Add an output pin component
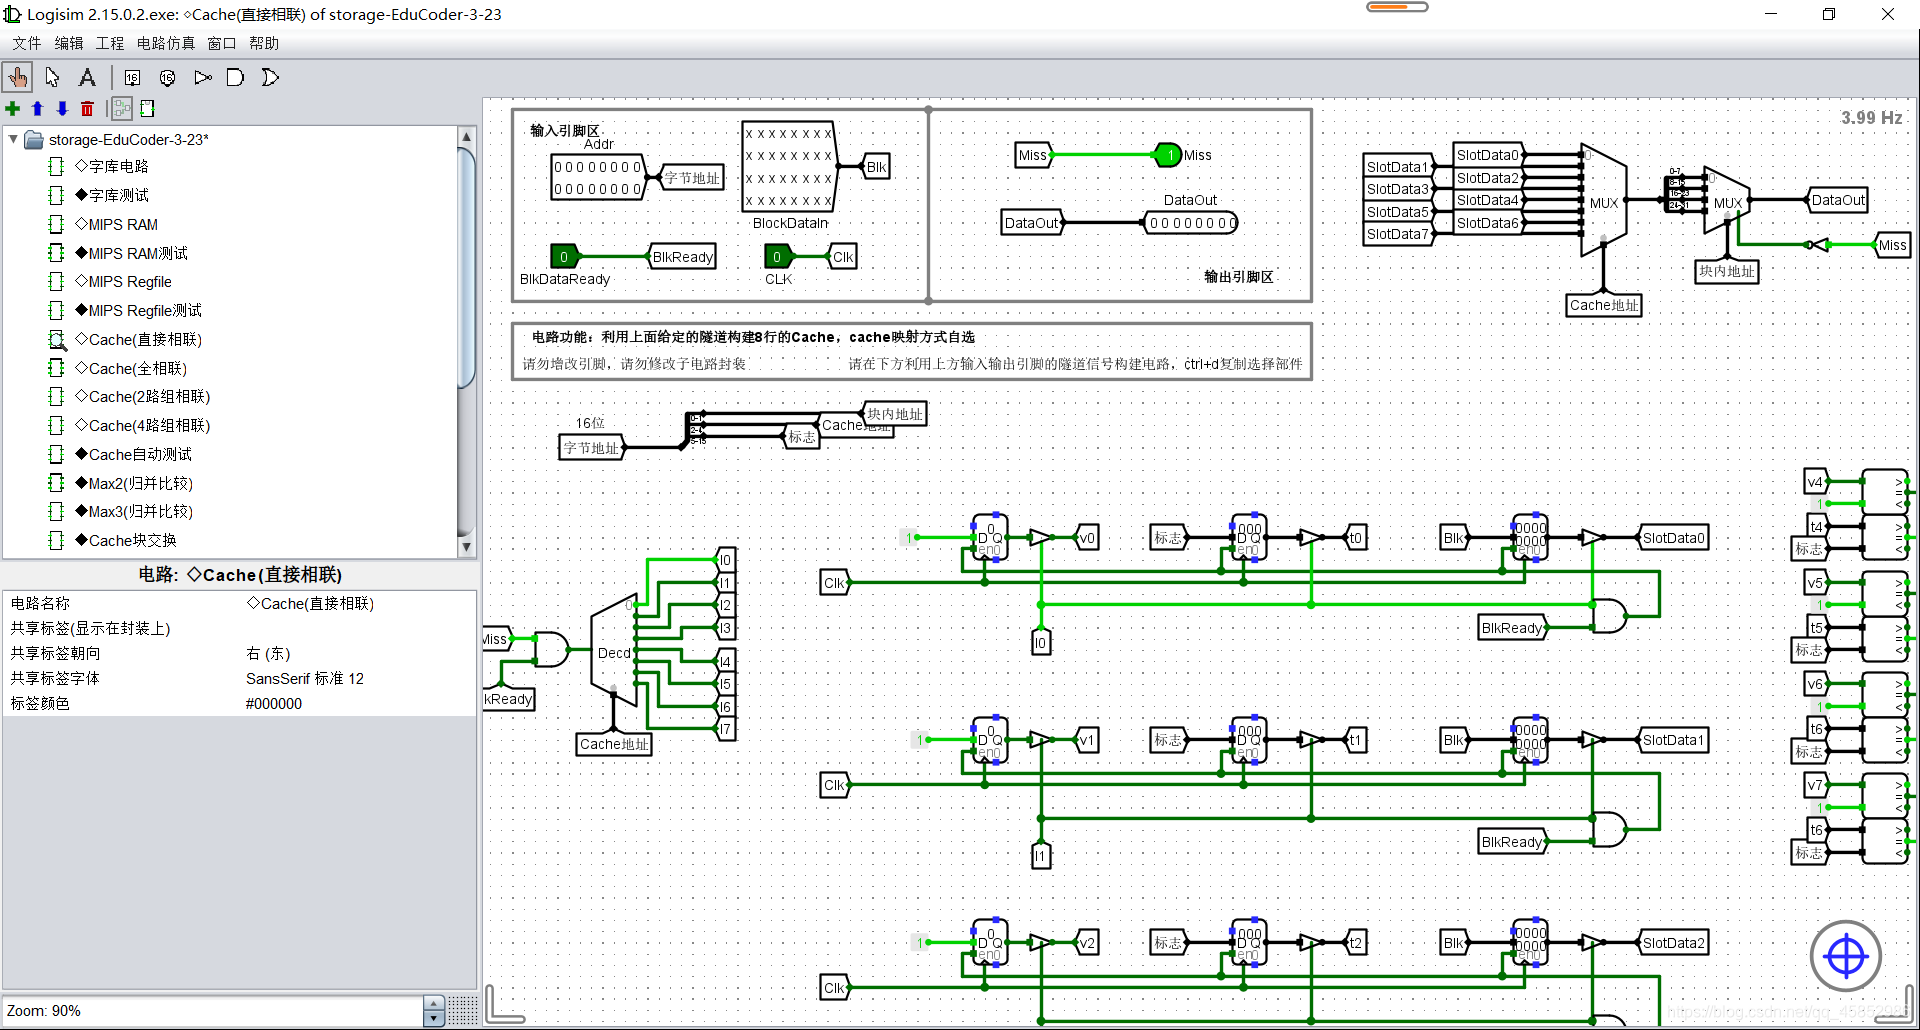This screenshot has width=1920, height=1030. click(x=167, y=77)
